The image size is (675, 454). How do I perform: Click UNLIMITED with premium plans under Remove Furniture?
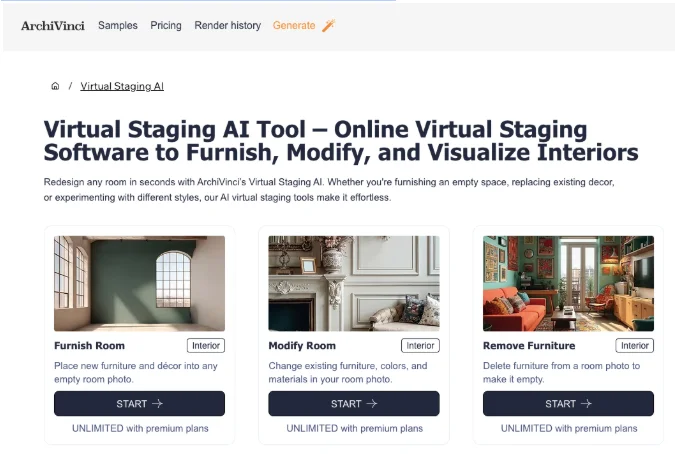tap(569, 429)
